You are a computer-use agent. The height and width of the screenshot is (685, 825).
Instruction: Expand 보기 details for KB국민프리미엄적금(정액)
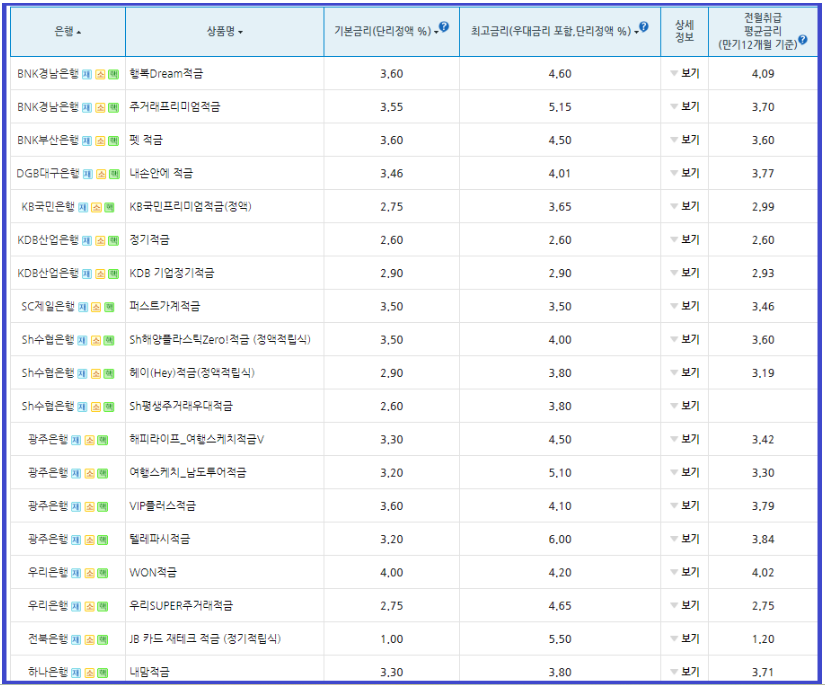[685, 206]
